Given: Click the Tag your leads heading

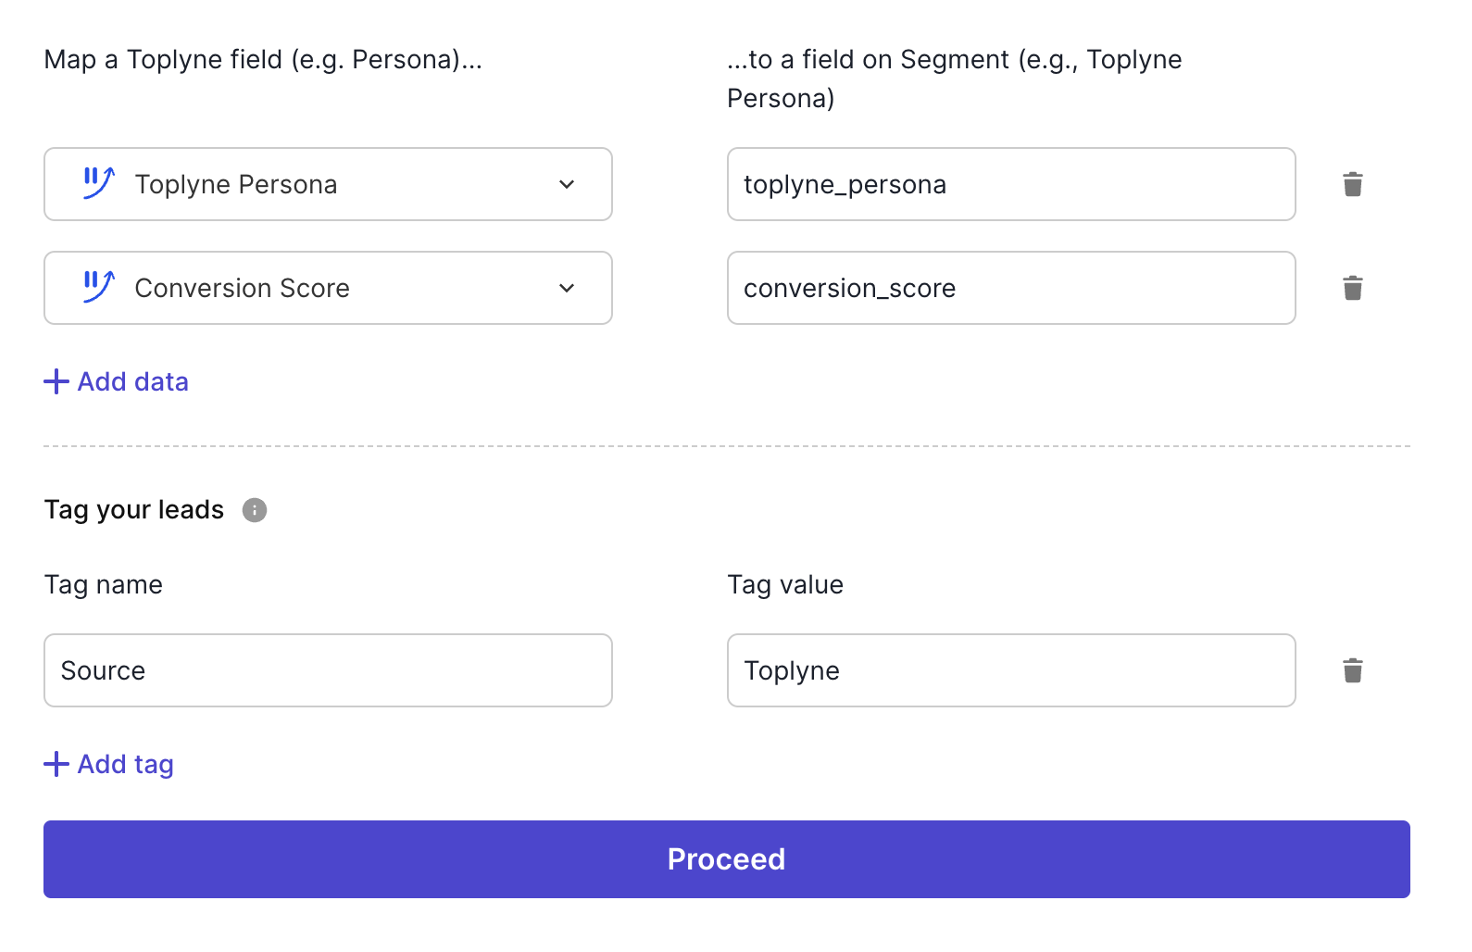Looking at the screenshot, I should click(134, 510).
